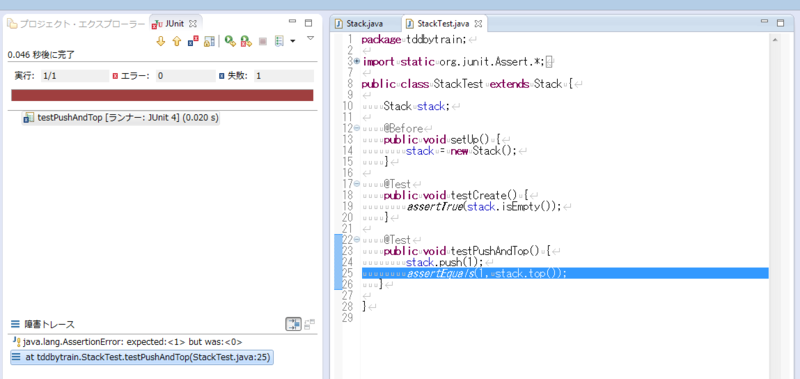
Task: Click the red JUnit progress bar
Action: pos(162,95)
